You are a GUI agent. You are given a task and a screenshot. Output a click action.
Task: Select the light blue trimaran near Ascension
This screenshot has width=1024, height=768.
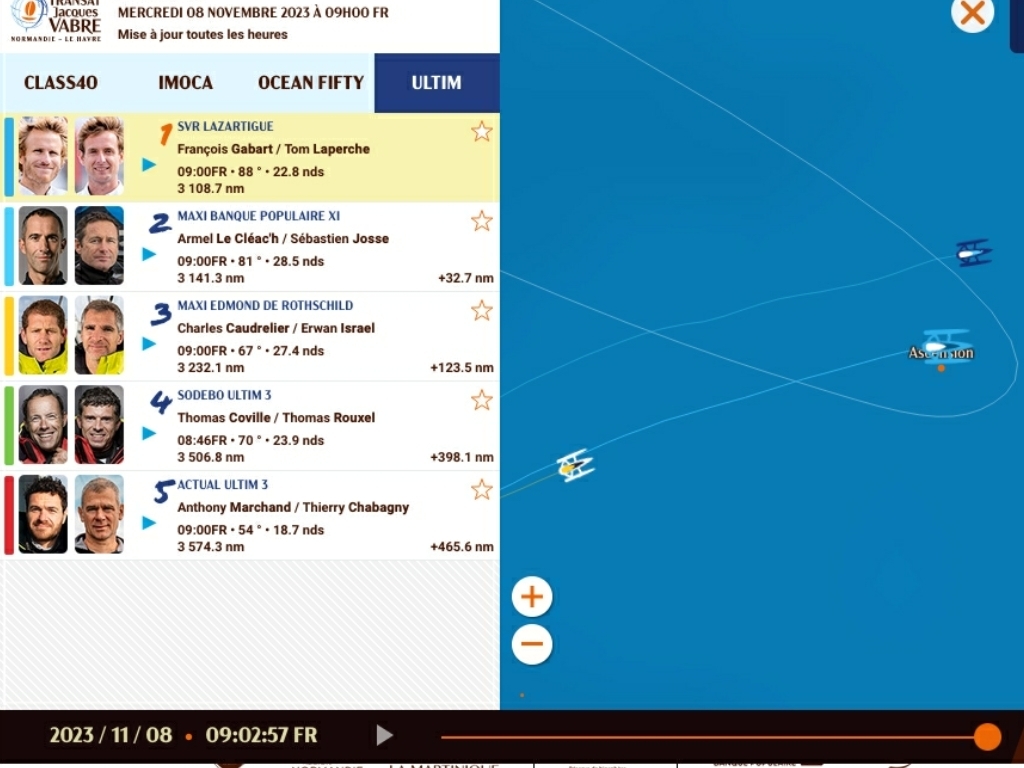(x=947, y=346)
